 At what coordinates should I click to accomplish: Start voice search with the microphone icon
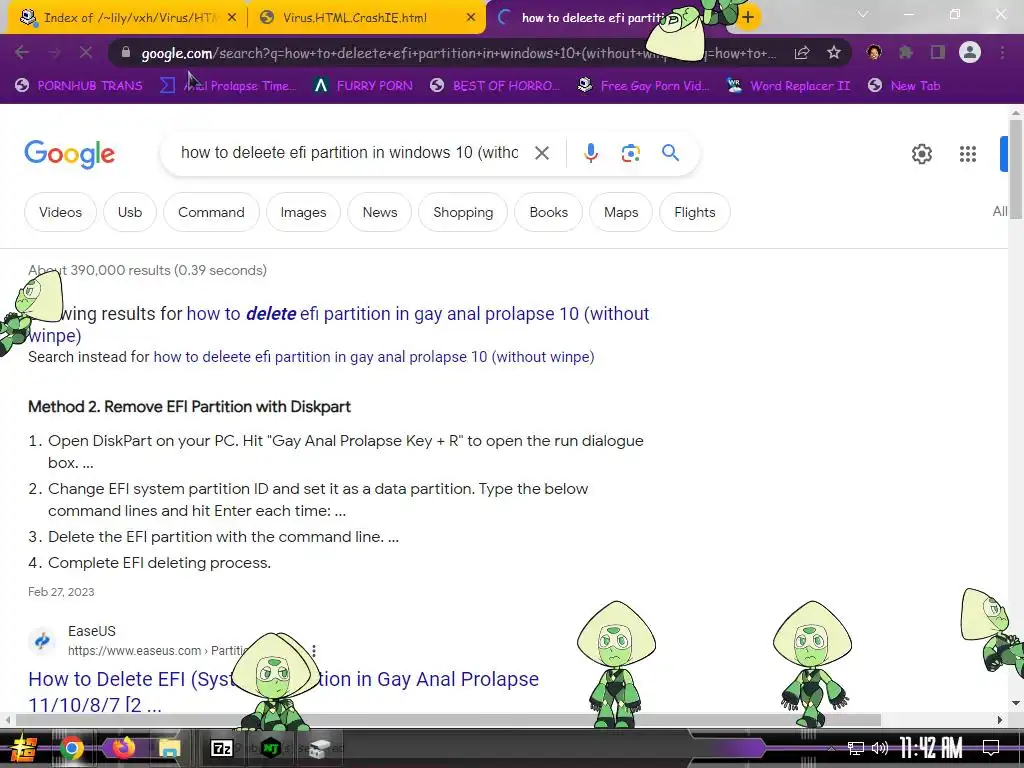tap(590, 153)
